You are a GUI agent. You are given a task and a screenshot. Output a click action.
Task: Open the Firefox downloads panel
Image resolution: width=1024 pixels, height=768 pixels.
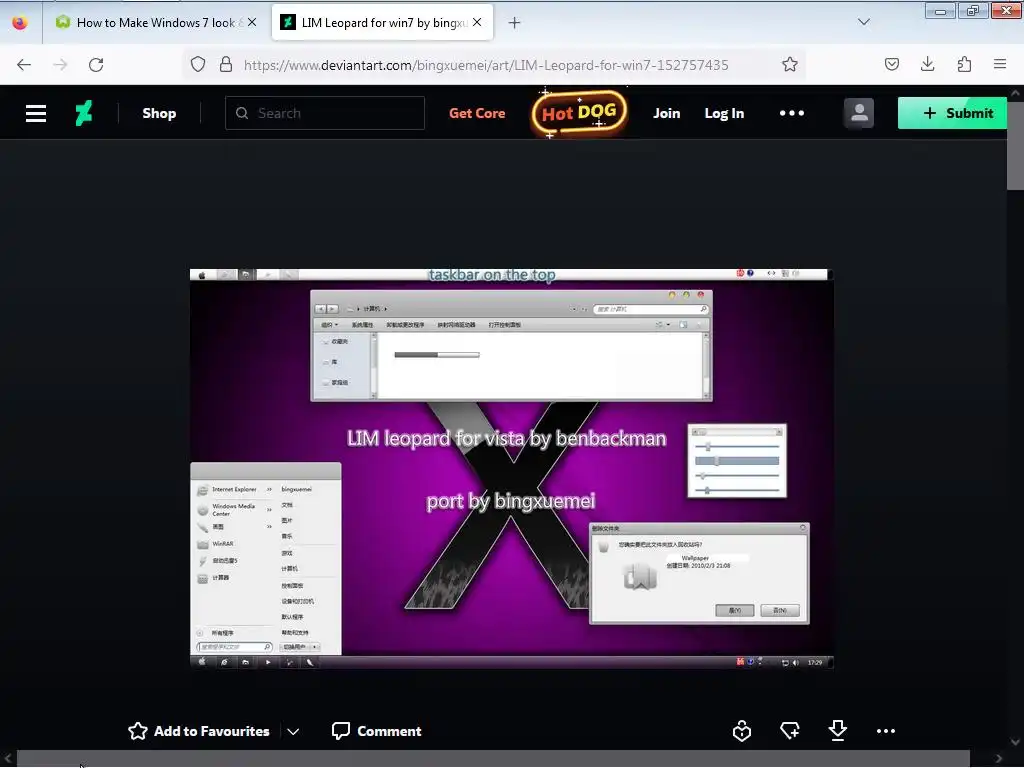(927, 64)
